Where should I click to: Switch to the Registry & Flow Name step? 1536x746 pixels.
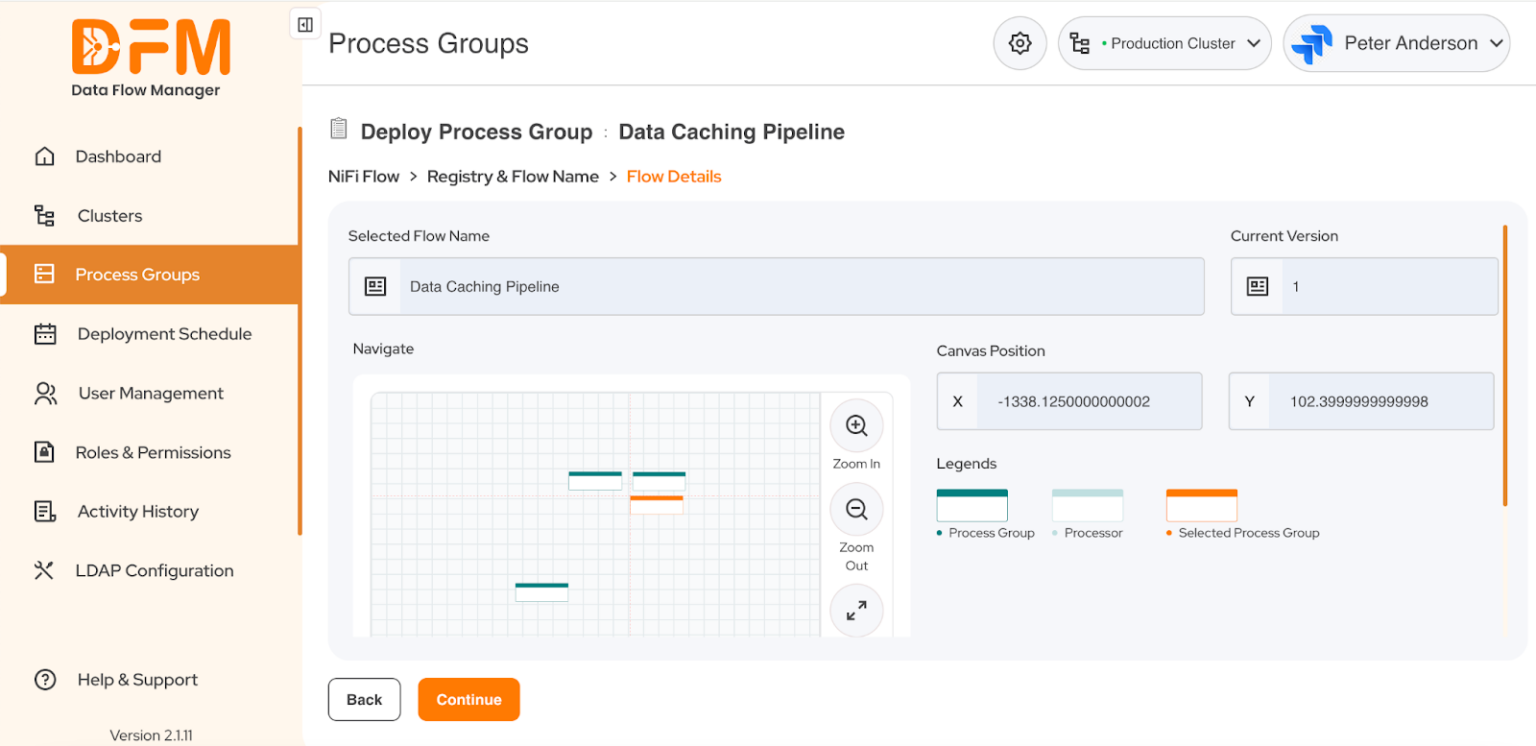click(512, 176)
